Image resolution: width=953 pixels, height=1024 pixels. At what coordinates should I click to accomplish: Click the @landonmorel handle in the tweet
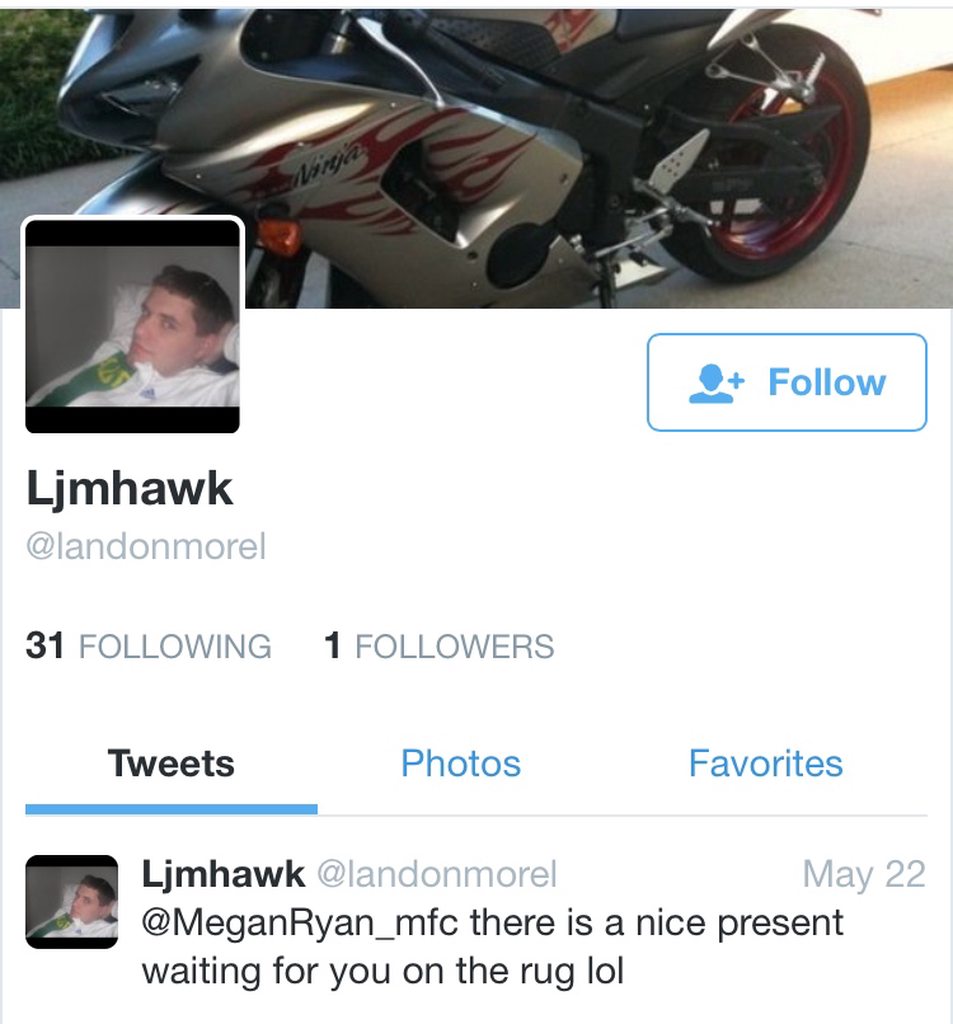437,874
